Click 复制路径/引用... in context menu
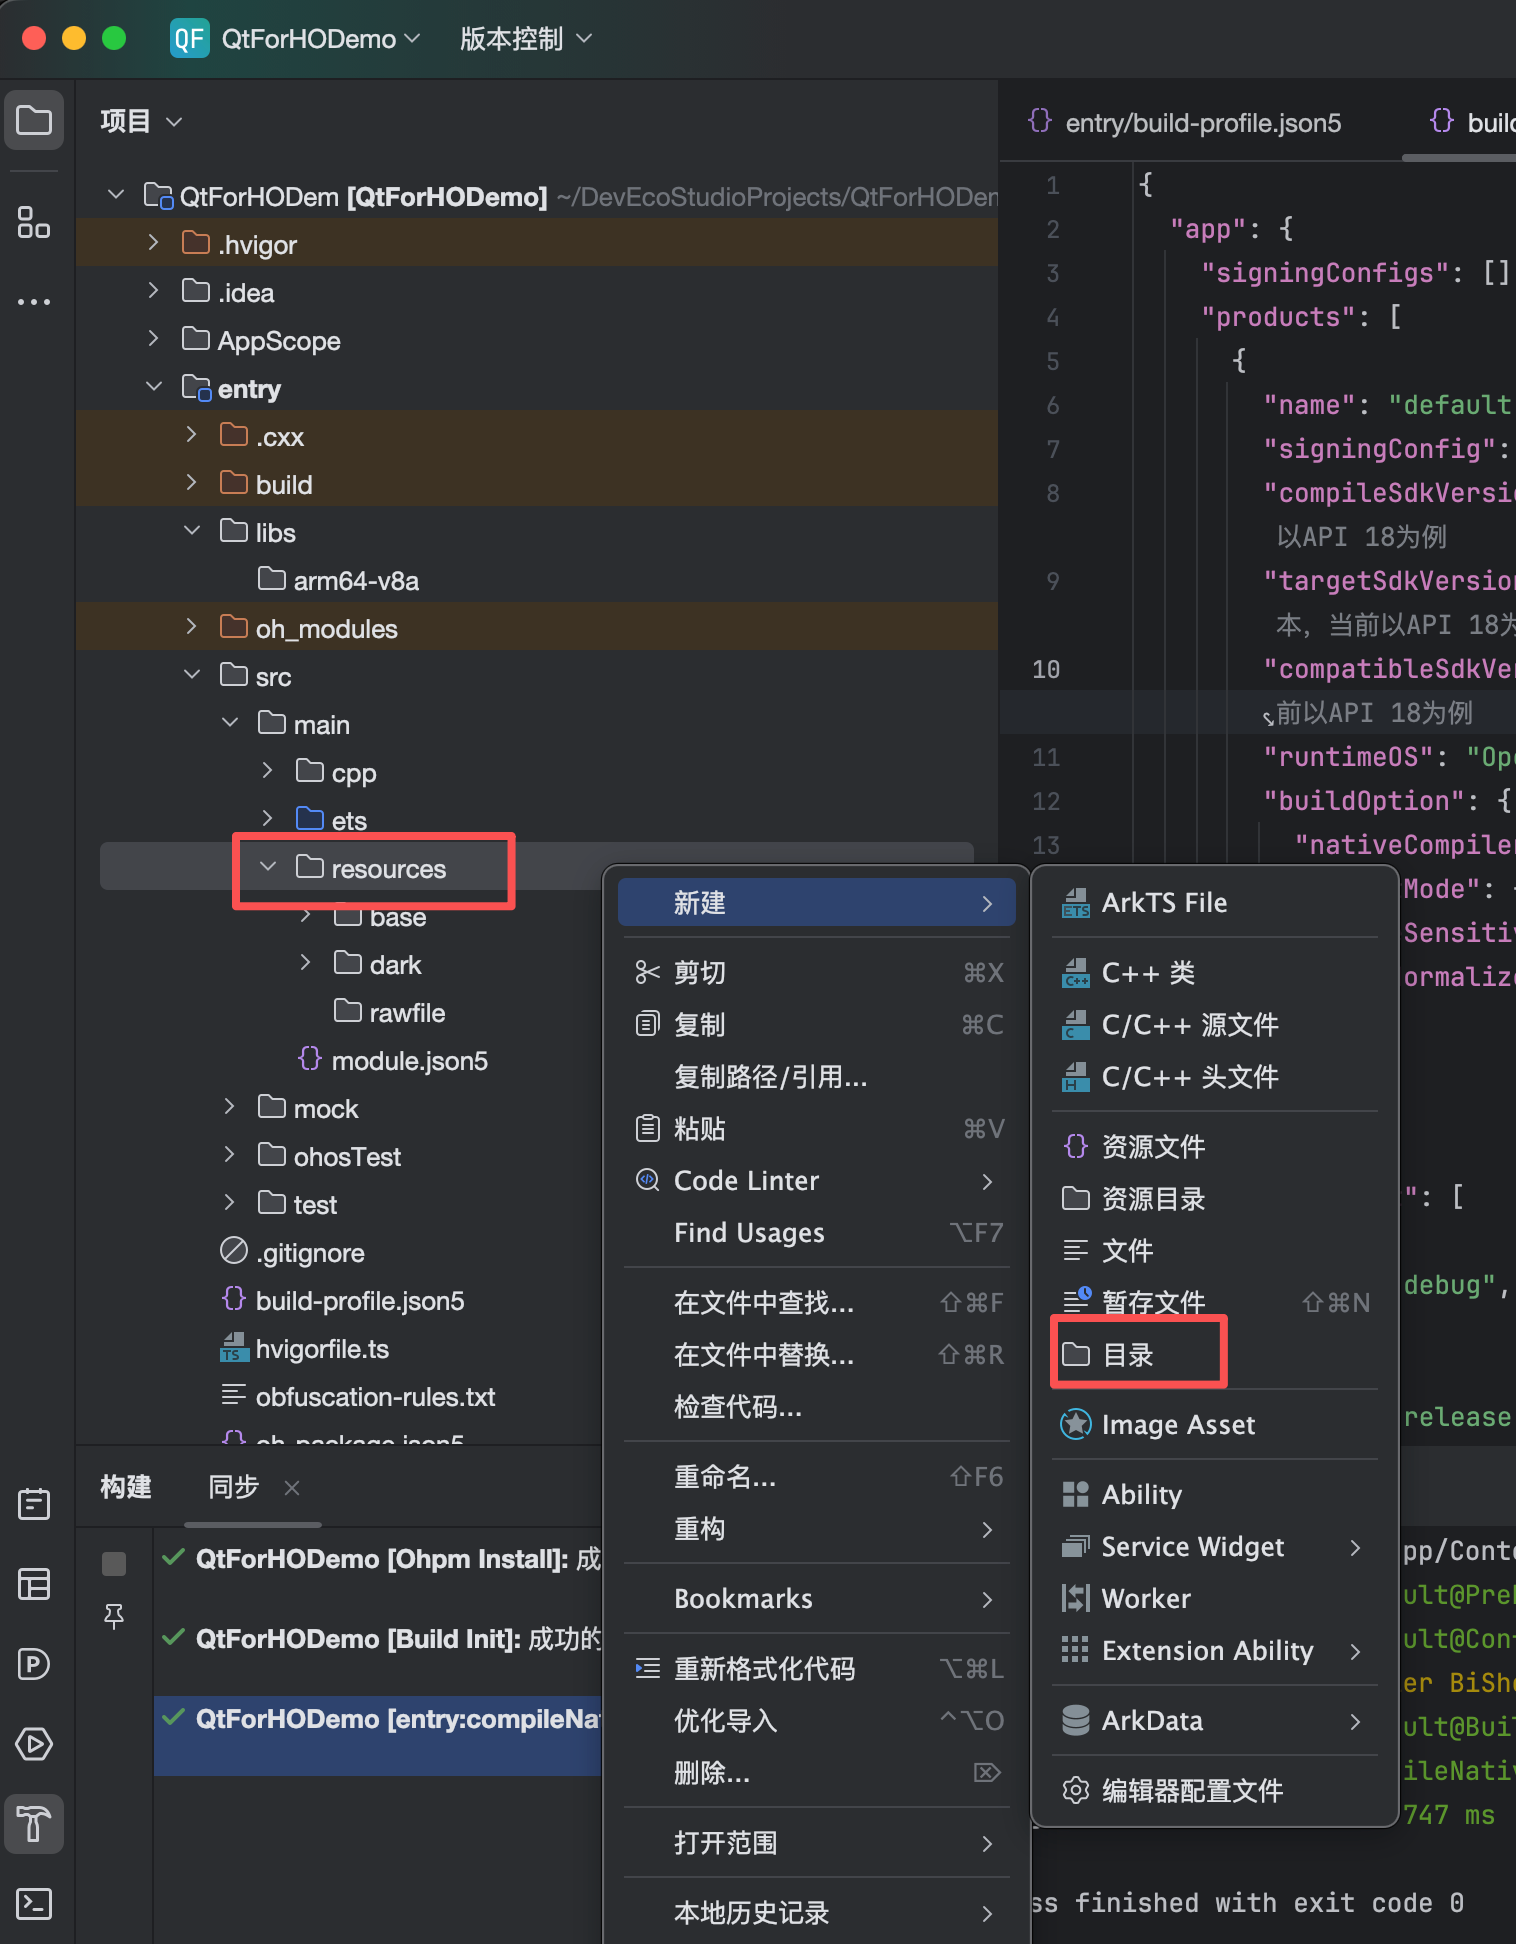 817,1077
